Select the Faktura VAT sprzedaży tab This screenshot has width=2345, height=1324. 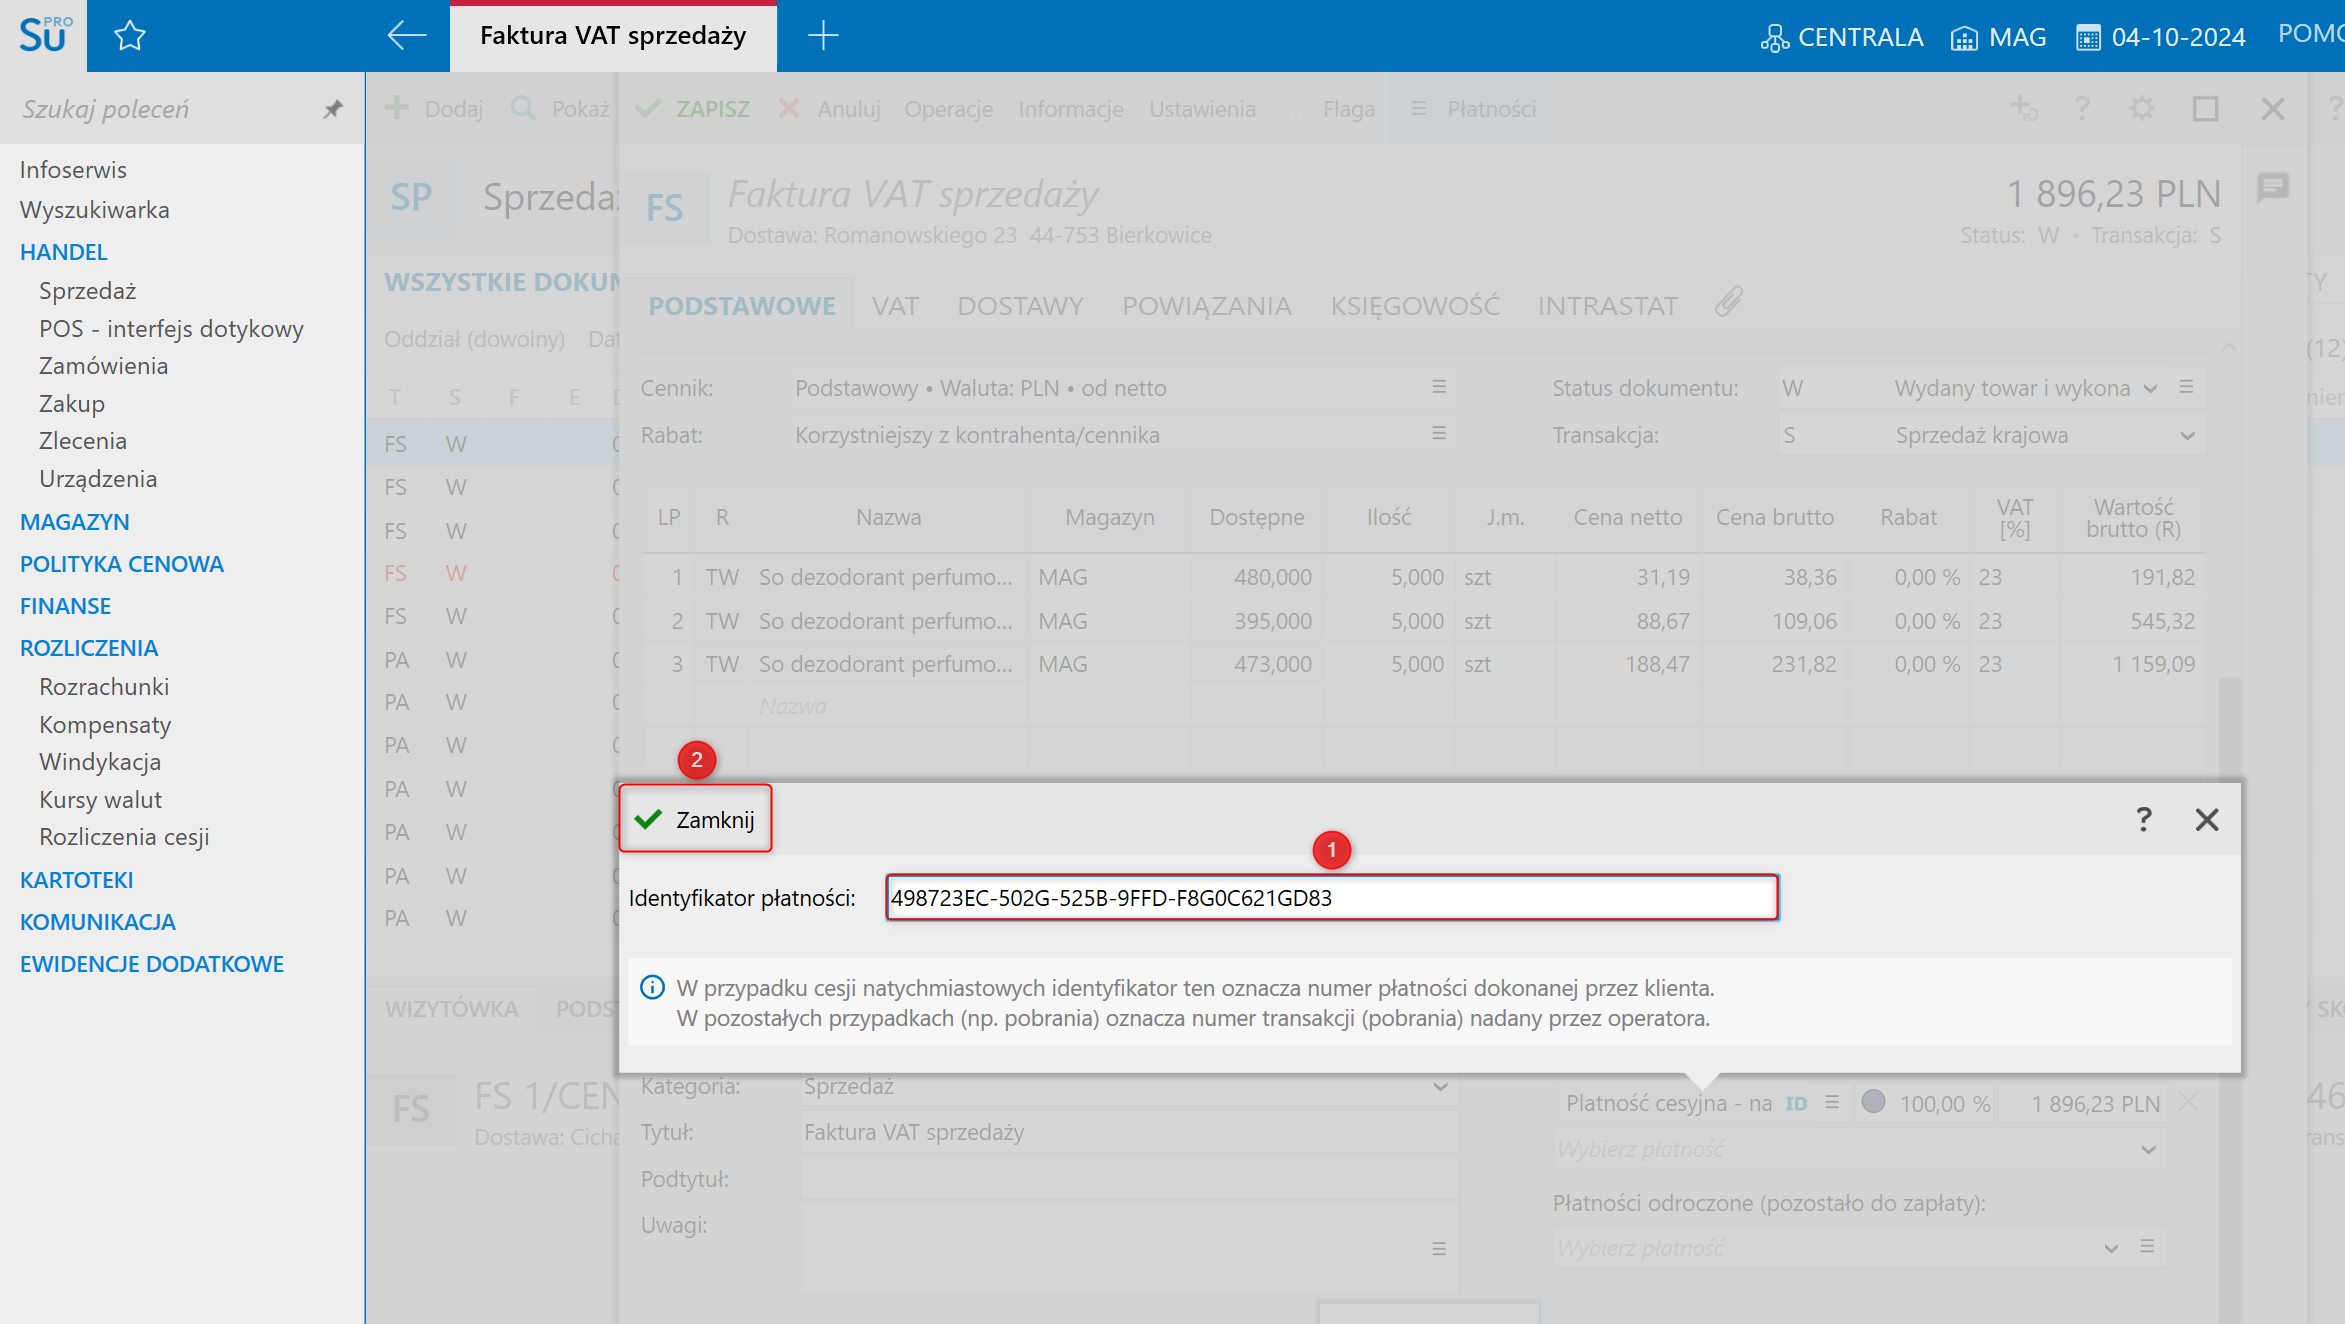click(x=613, y=36)
